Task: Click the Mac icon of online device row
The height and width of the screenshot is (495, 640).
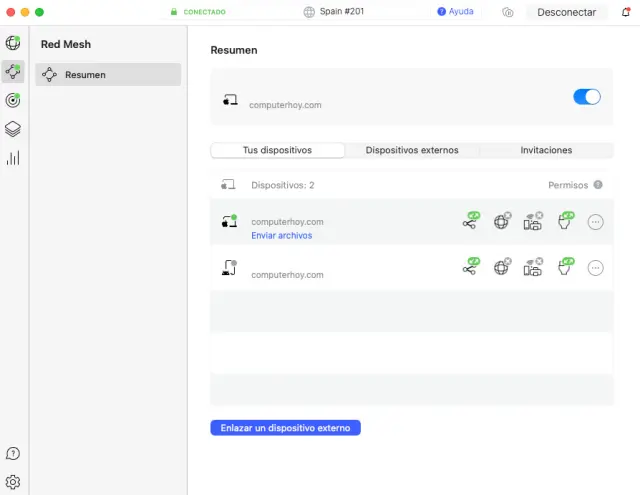Action: click(229, 221)
